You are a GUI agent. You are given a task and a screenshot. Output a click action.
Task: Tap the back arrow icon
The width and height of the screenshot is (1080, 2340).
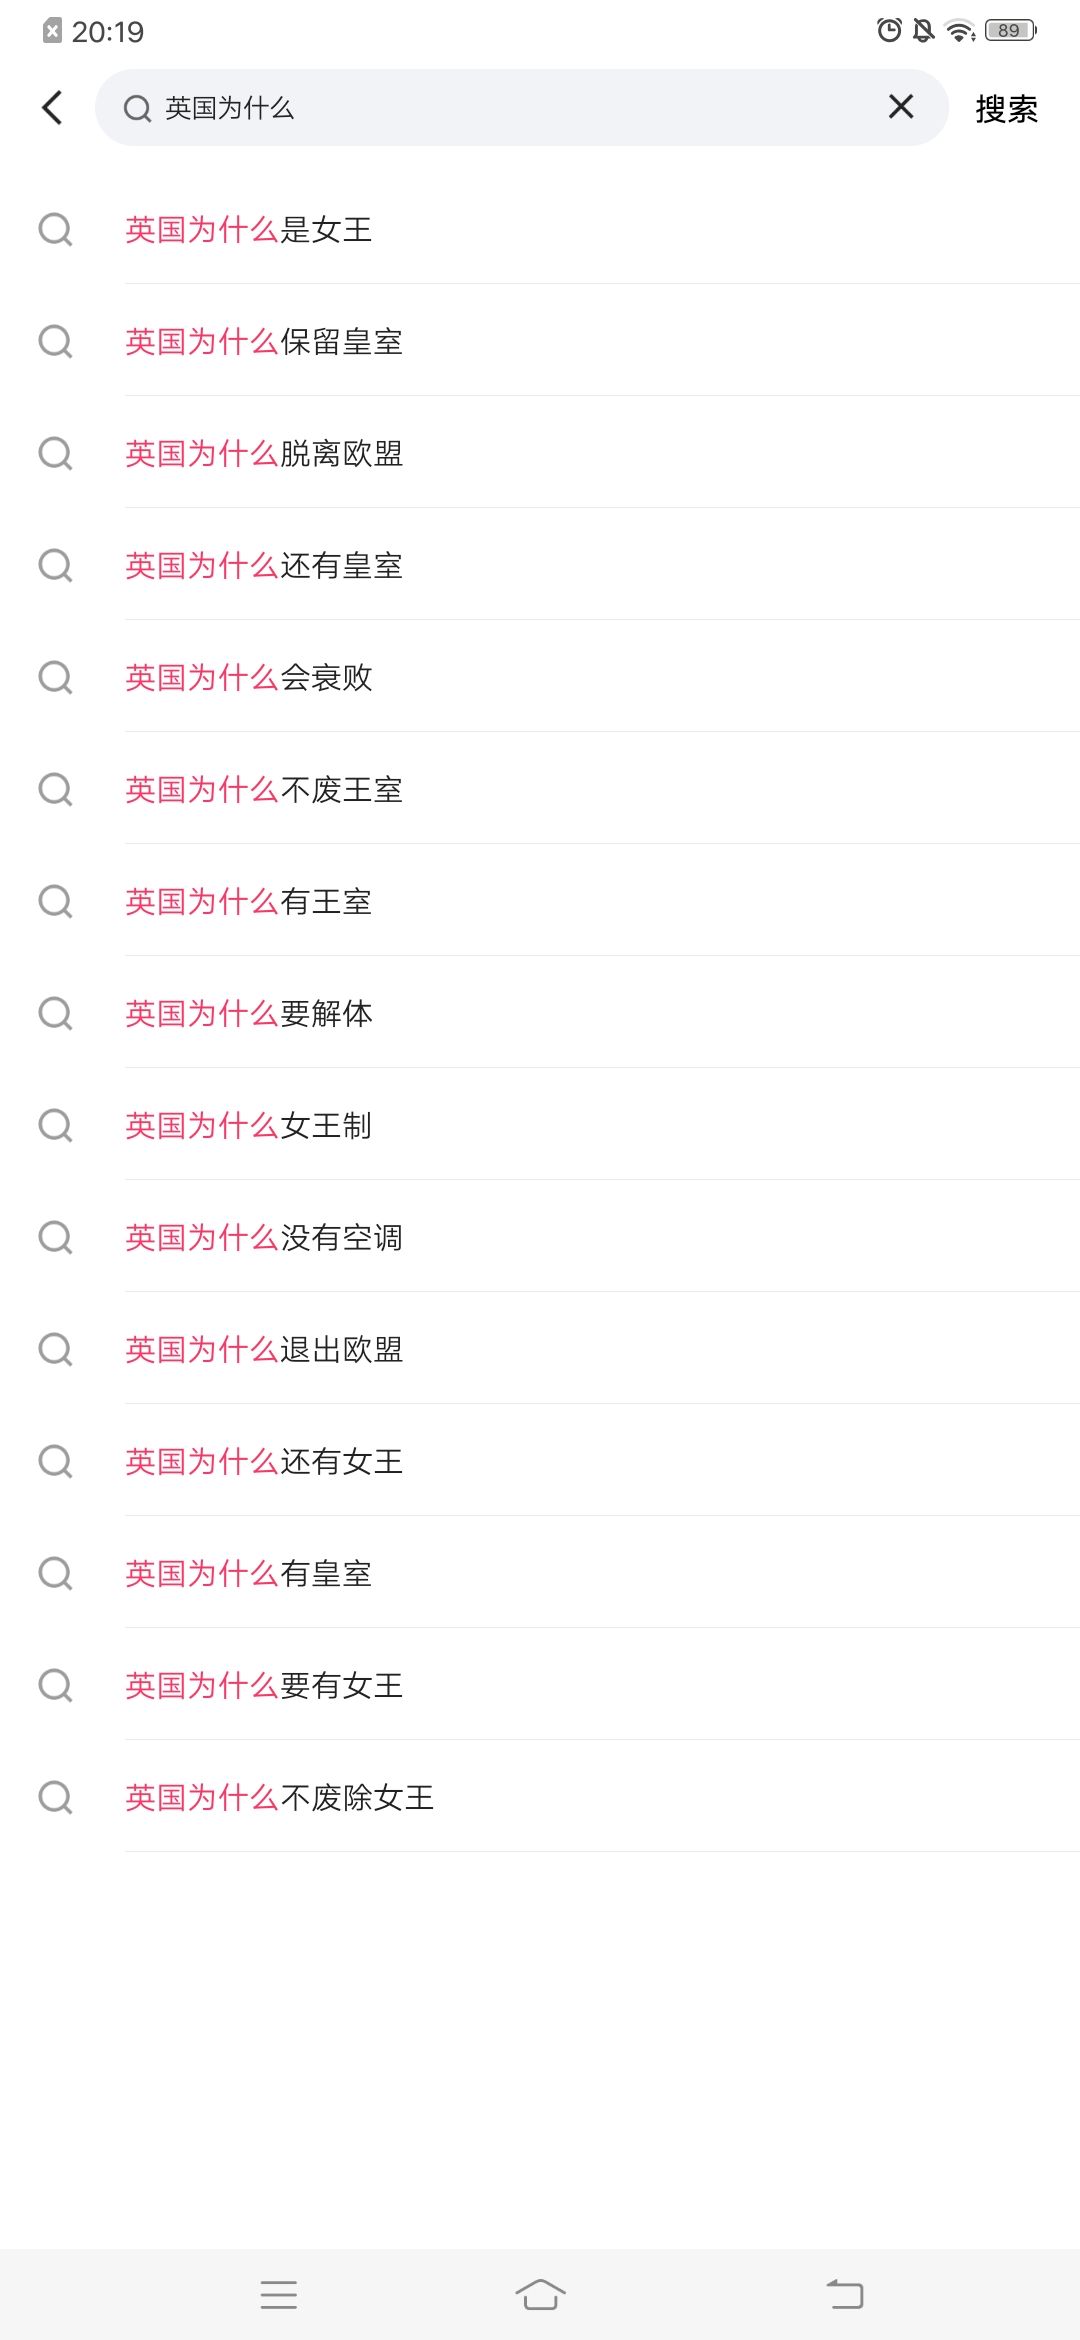tap(53, 108)
